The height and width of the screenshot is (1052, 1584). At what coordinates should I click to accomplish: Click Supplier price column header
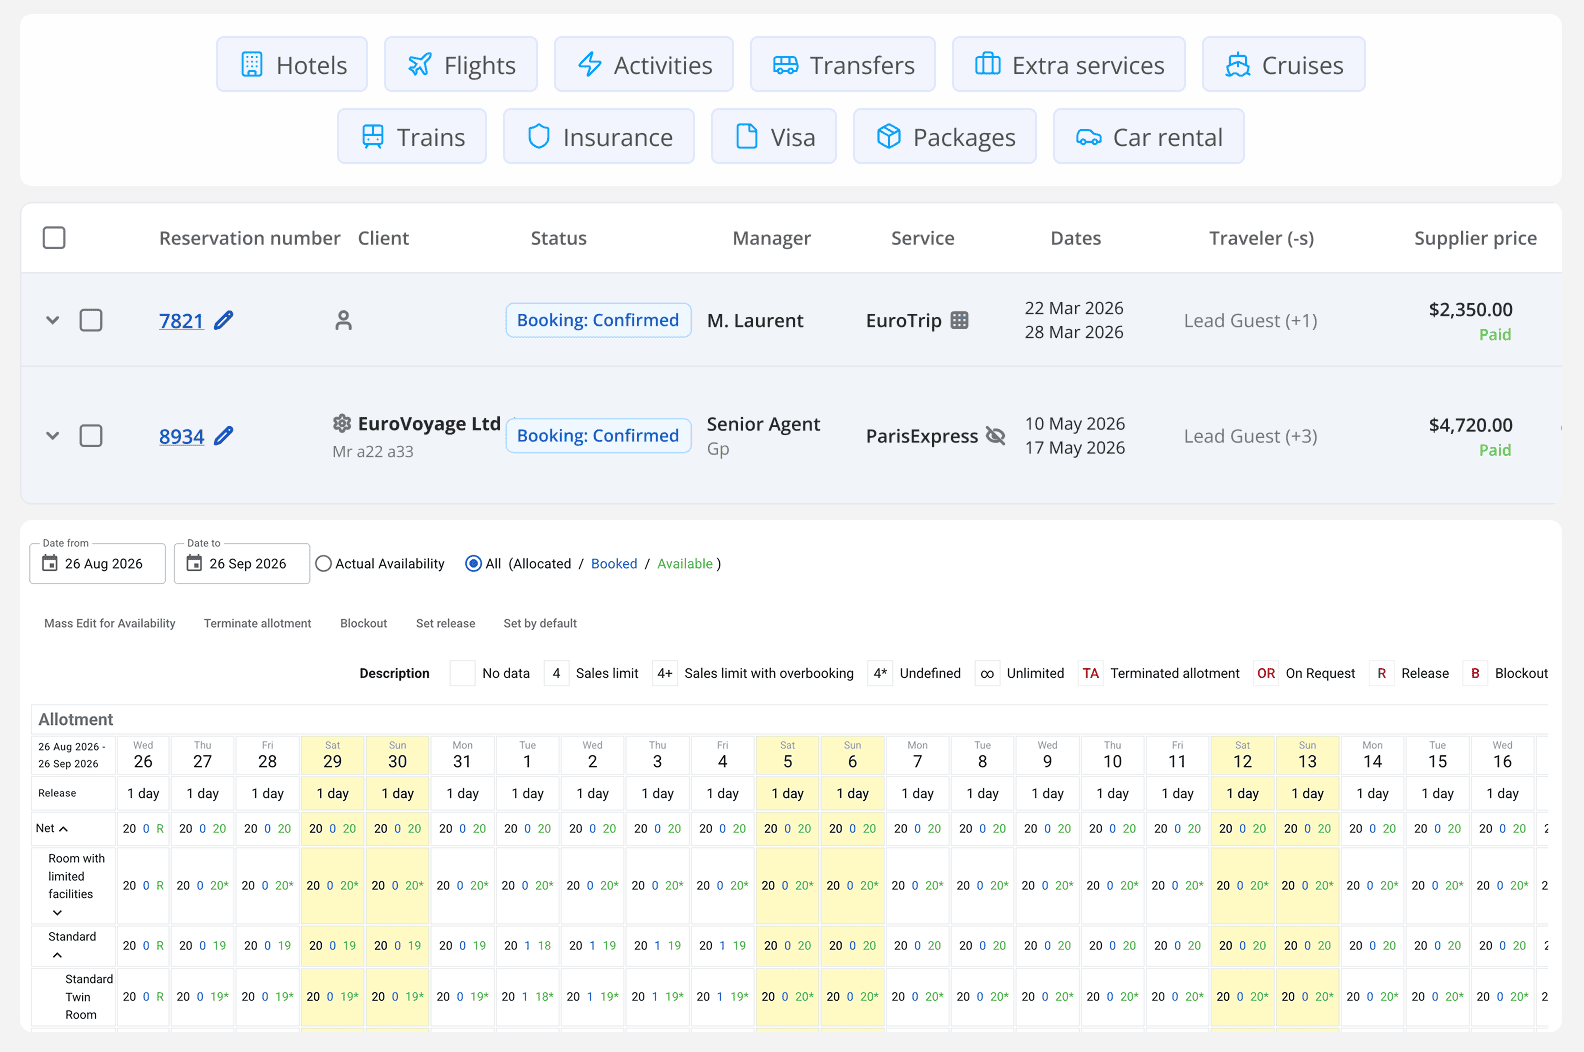point(1475,238)
